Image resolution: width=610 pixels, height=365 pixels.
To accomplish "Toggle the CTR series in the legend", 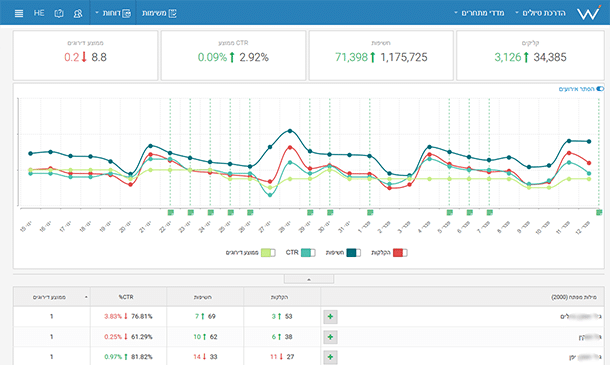I will tap(308, 253).
